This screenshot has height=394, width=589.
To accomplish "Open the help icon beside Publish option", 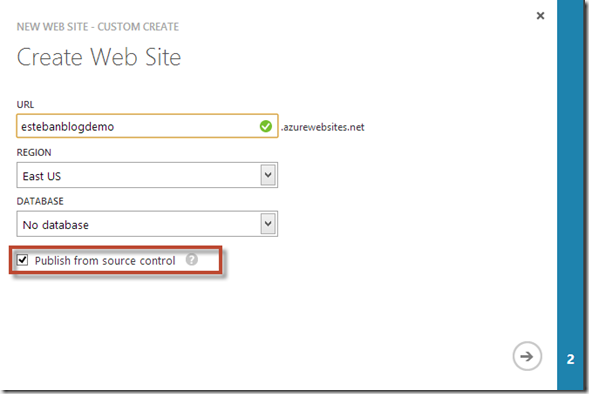I will (192, 260).
